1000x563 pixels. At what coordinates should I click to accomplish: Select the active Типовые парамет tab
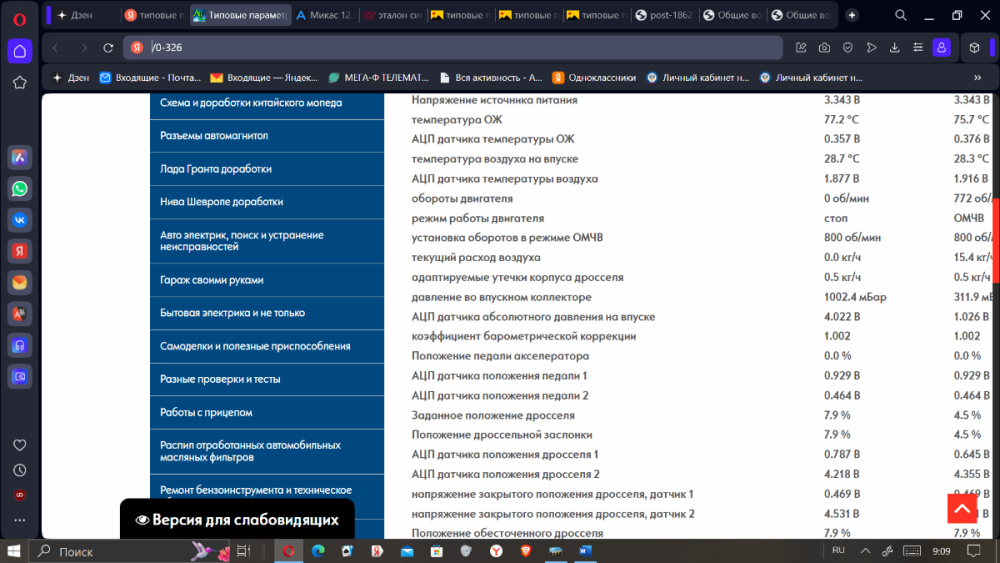(x=241, y=15)
